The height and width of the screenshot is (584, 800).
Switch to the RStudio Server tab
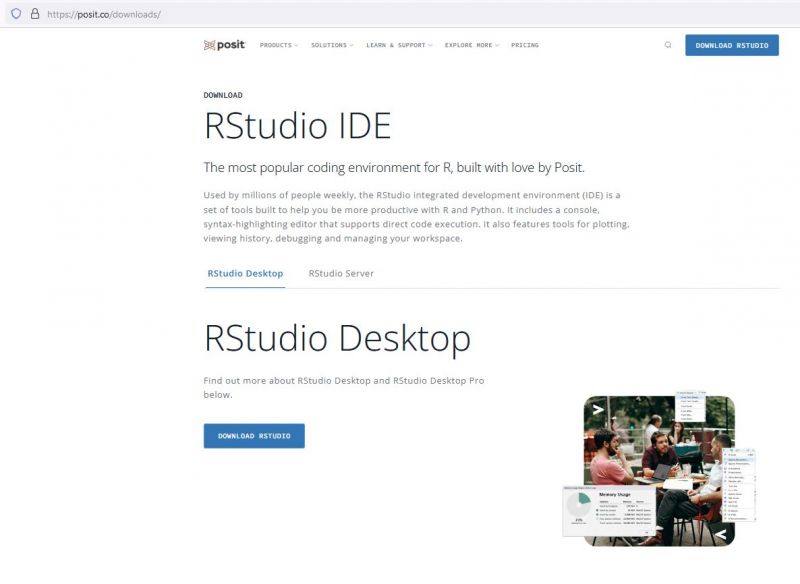341,272
